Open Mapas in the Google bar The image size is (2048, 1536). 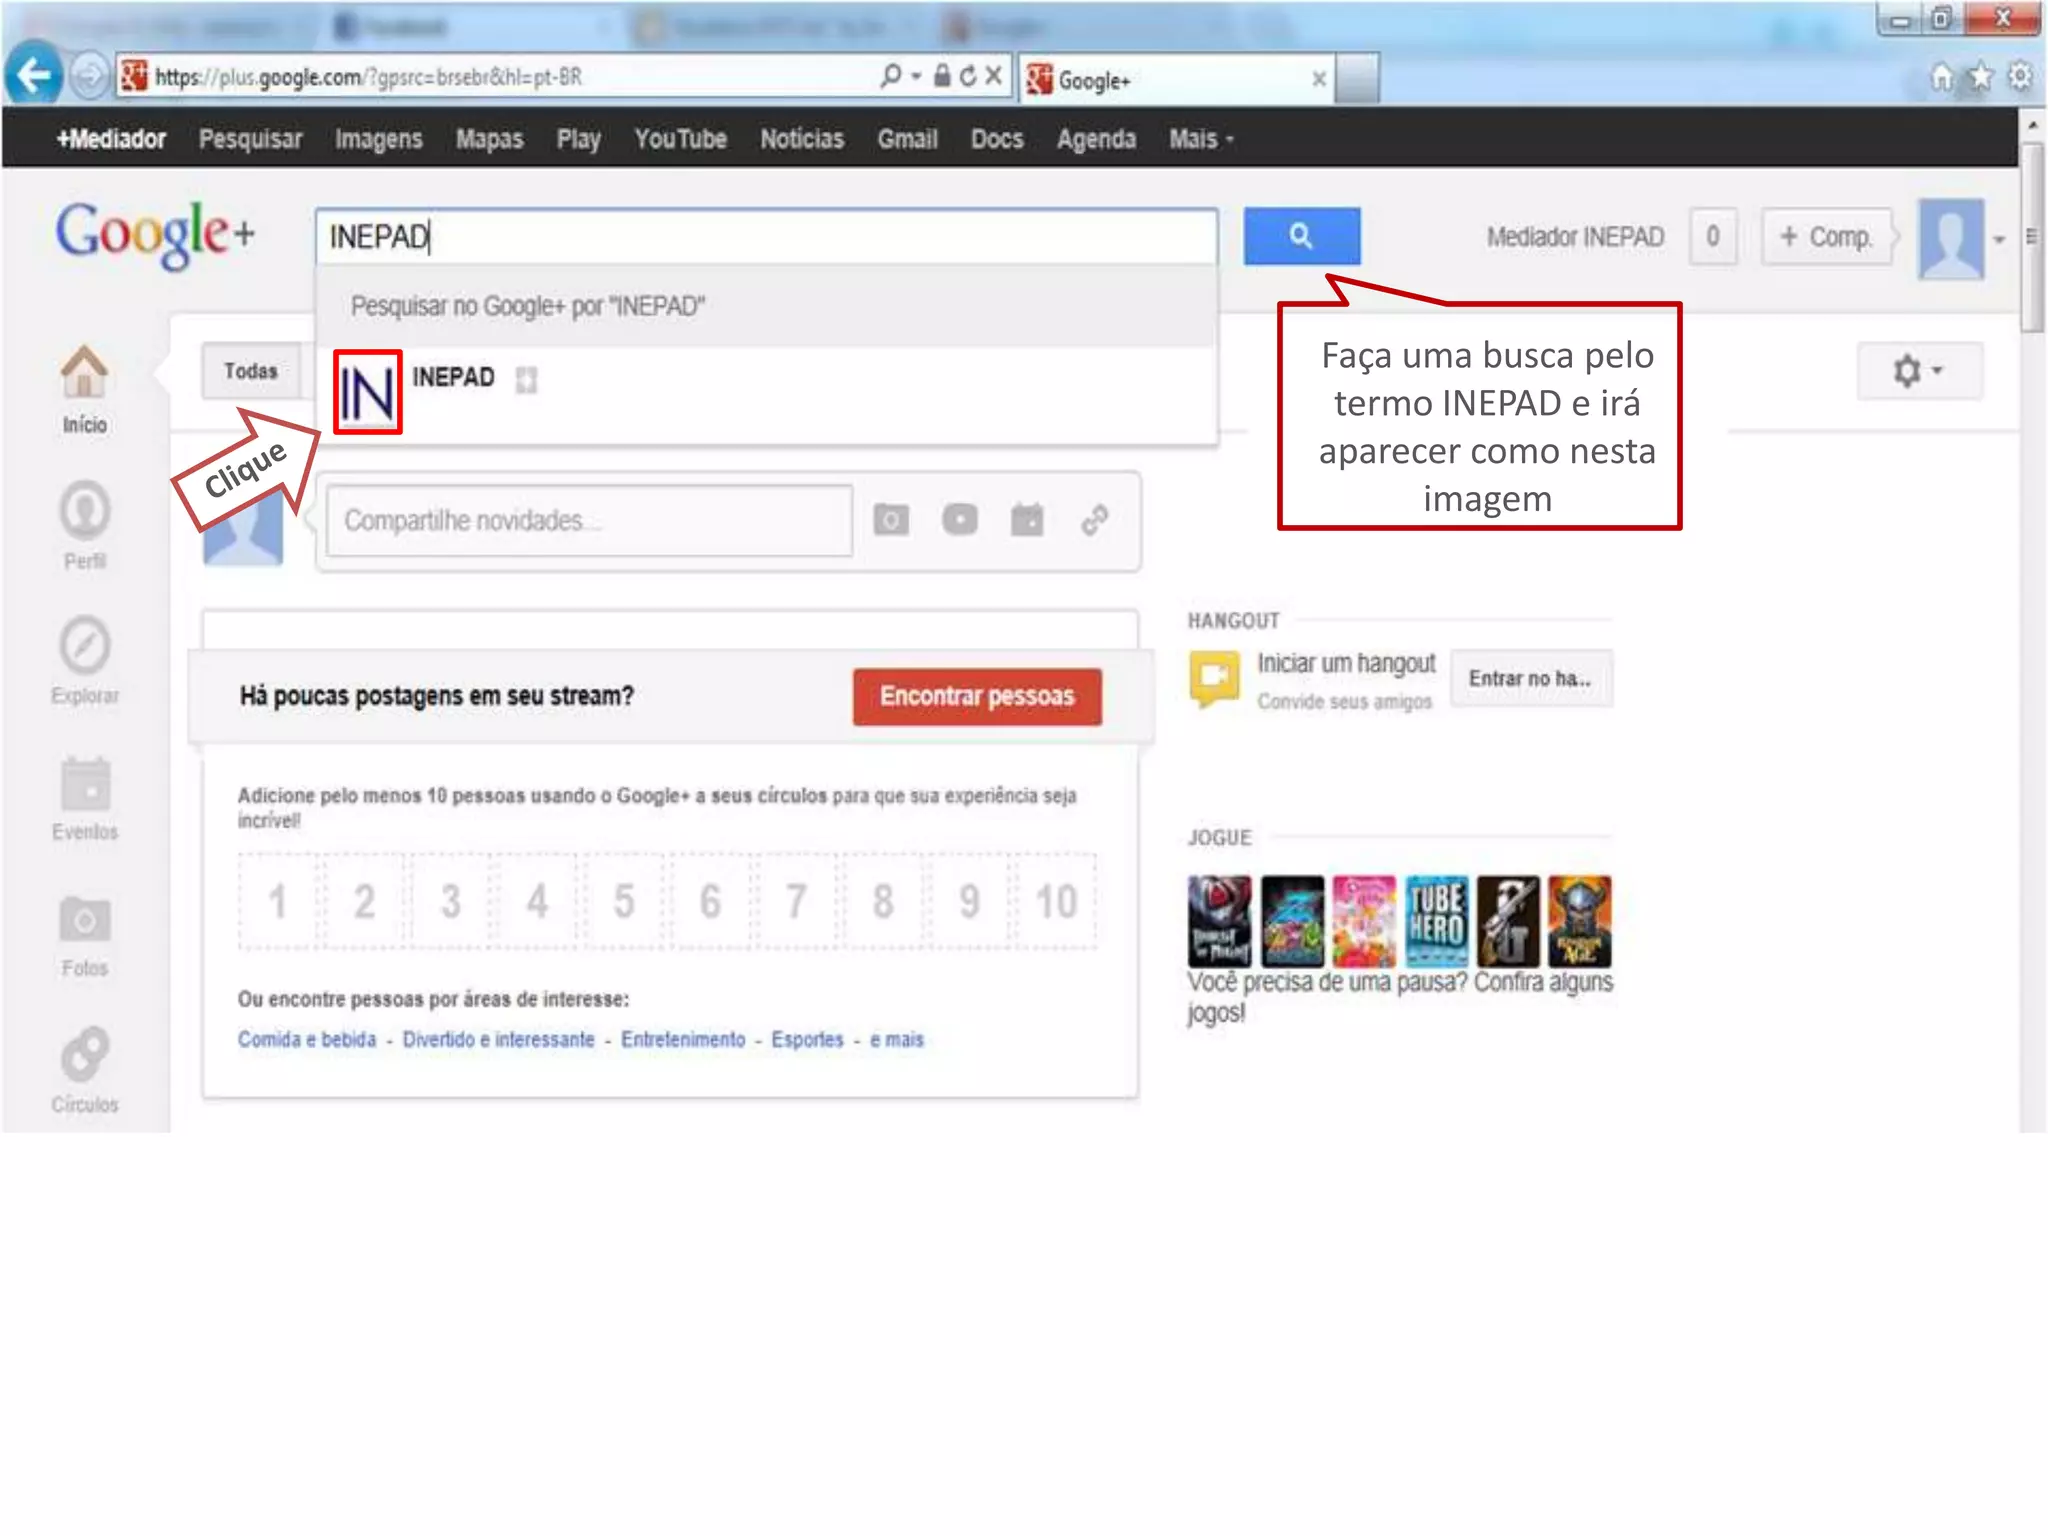[489, 139]
